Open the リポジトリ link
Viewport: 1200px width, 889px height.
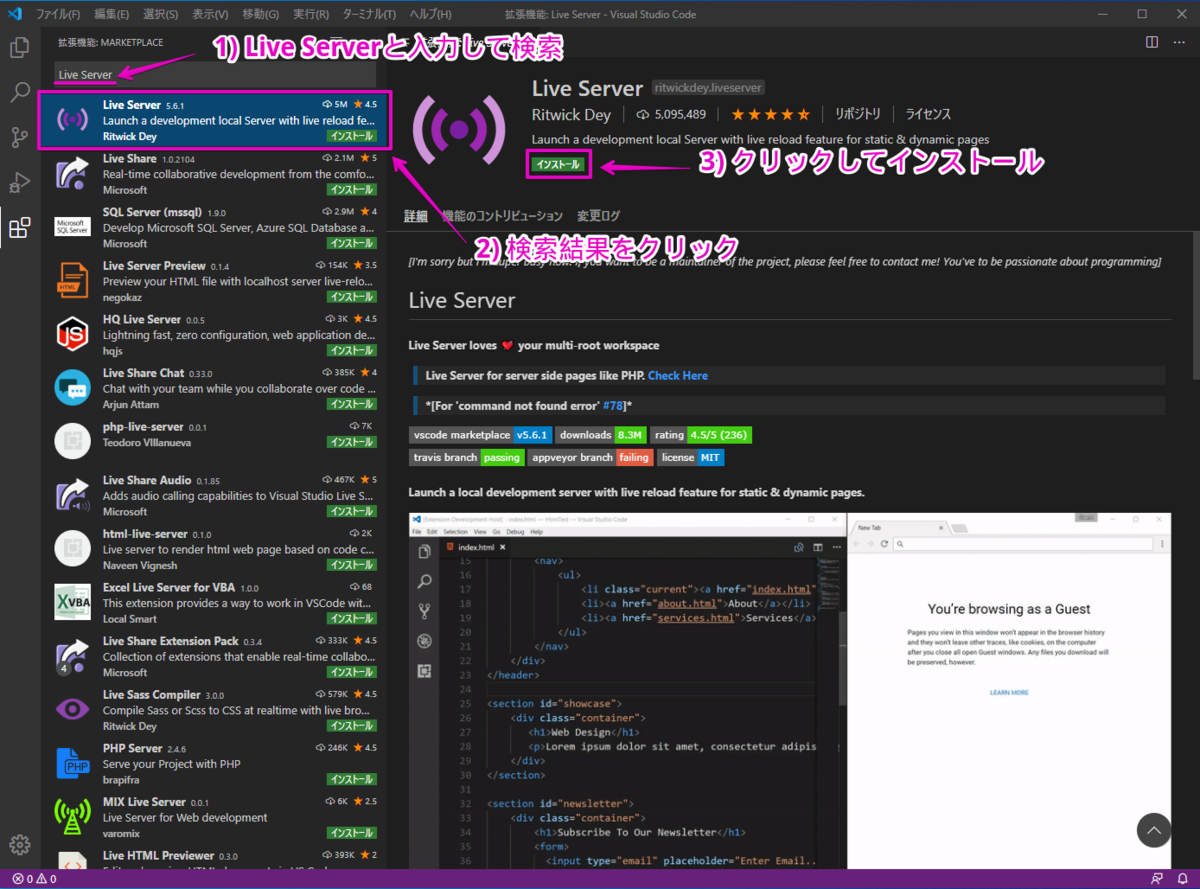pos(858,114)
